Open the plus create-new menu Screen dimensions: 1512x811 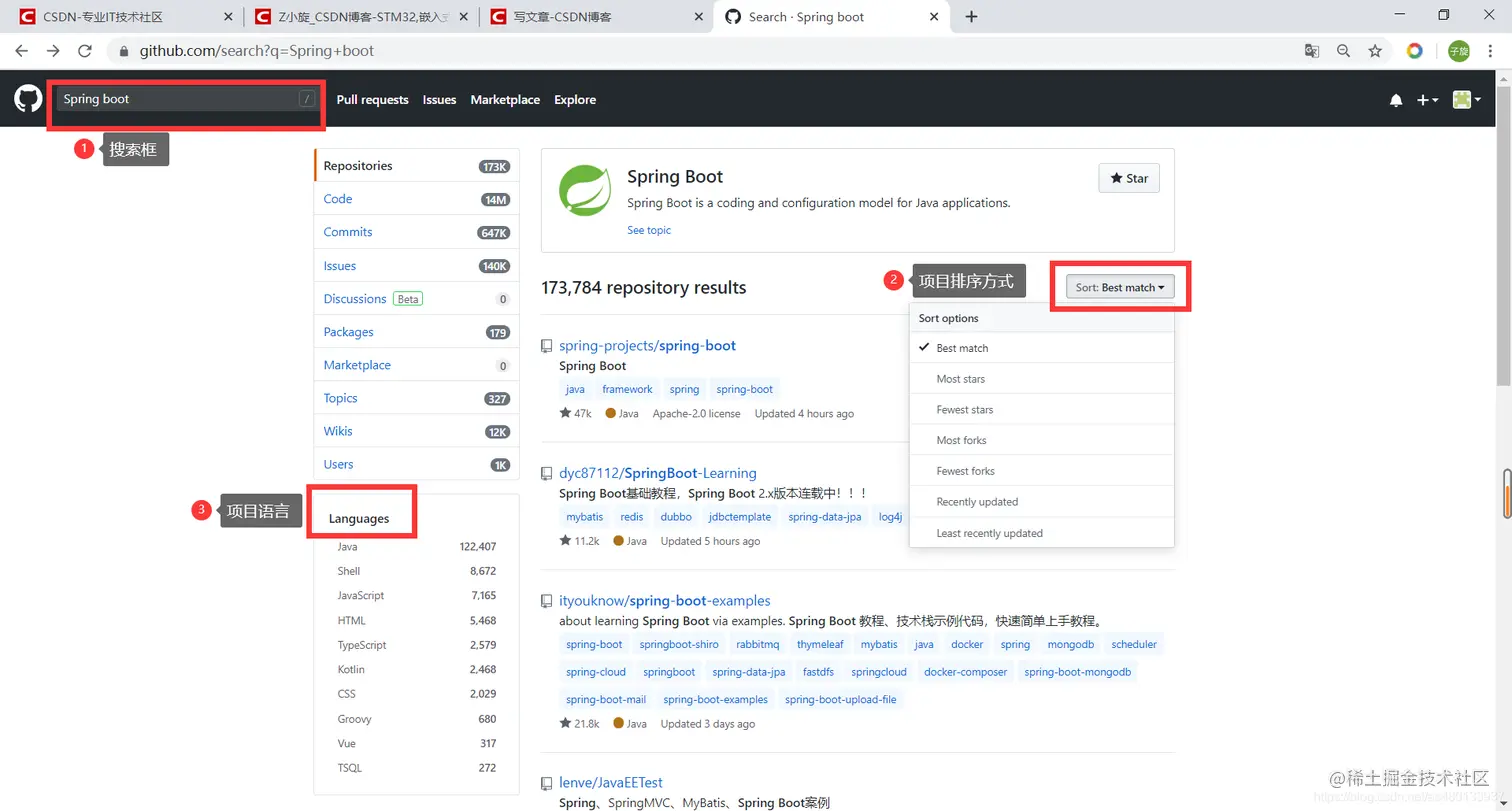click(x=1428, y=100)
